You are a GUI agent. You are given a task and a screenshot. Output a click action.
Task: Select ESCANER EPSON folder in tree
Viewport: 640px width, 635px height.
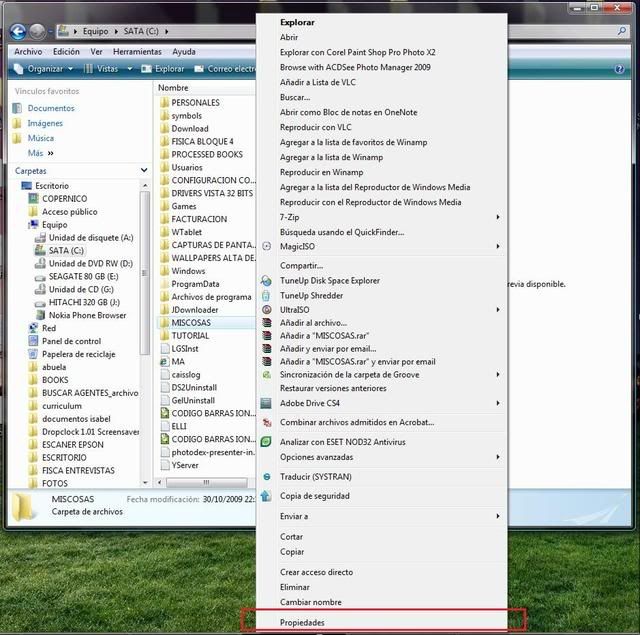73,444
